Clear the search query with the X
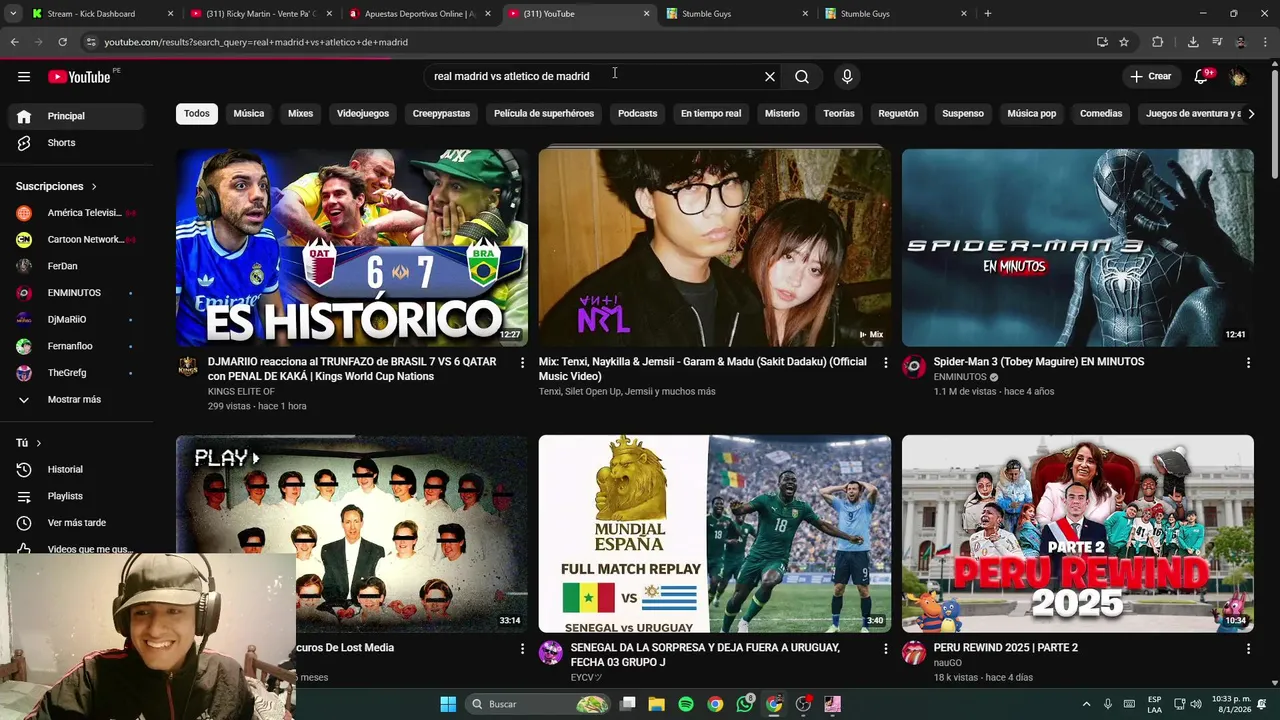Screen dimensions: 1280x720 (x=770, y=77)
